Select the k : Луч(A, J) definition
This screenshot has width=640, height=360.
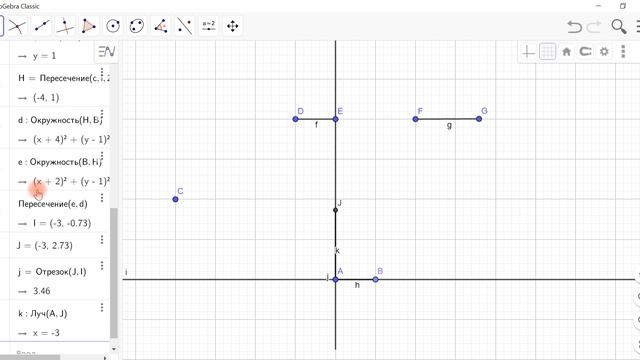pos(42,313)
